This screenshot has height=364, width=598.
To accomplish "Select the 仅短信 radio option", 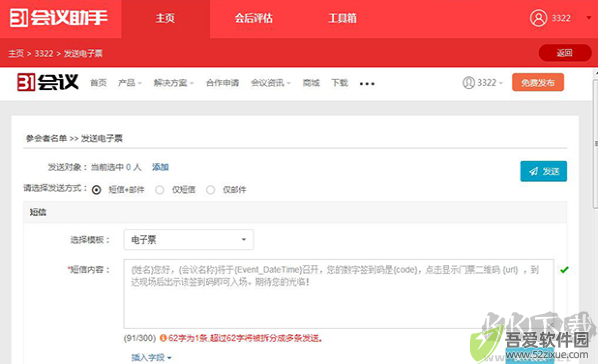I will 160,190.
